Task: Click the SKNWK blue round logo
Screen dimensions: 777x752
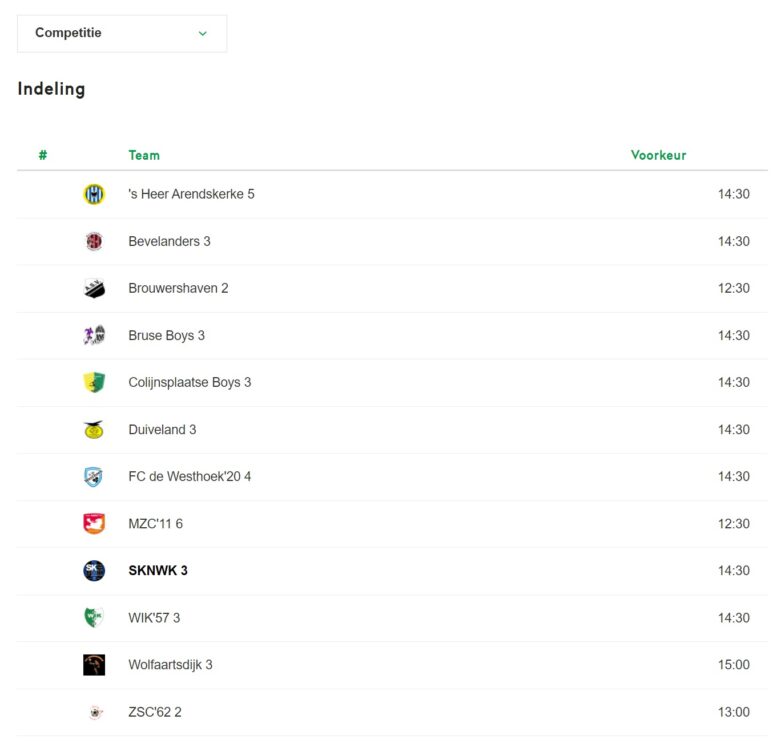Action: 94,571
